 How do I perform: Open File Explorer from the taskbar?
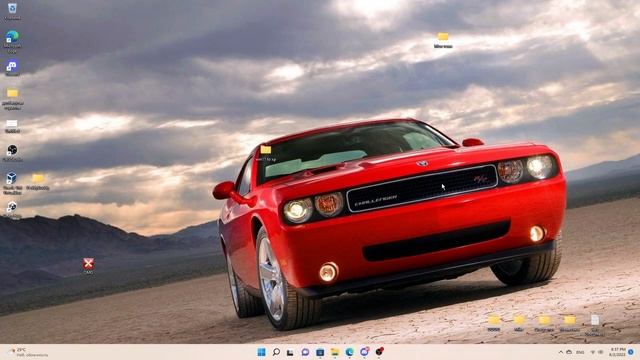(335, 352)
